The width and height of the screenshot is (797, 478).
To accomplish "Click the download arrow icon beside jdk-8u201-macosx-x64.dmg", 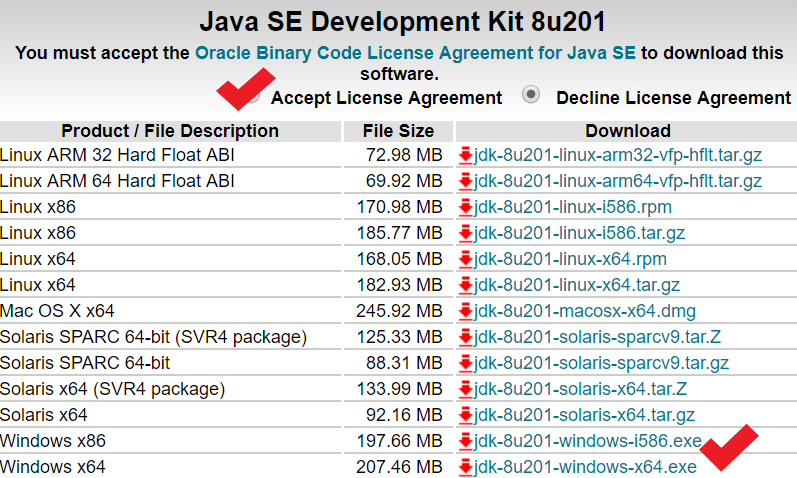I will (466, 311).
